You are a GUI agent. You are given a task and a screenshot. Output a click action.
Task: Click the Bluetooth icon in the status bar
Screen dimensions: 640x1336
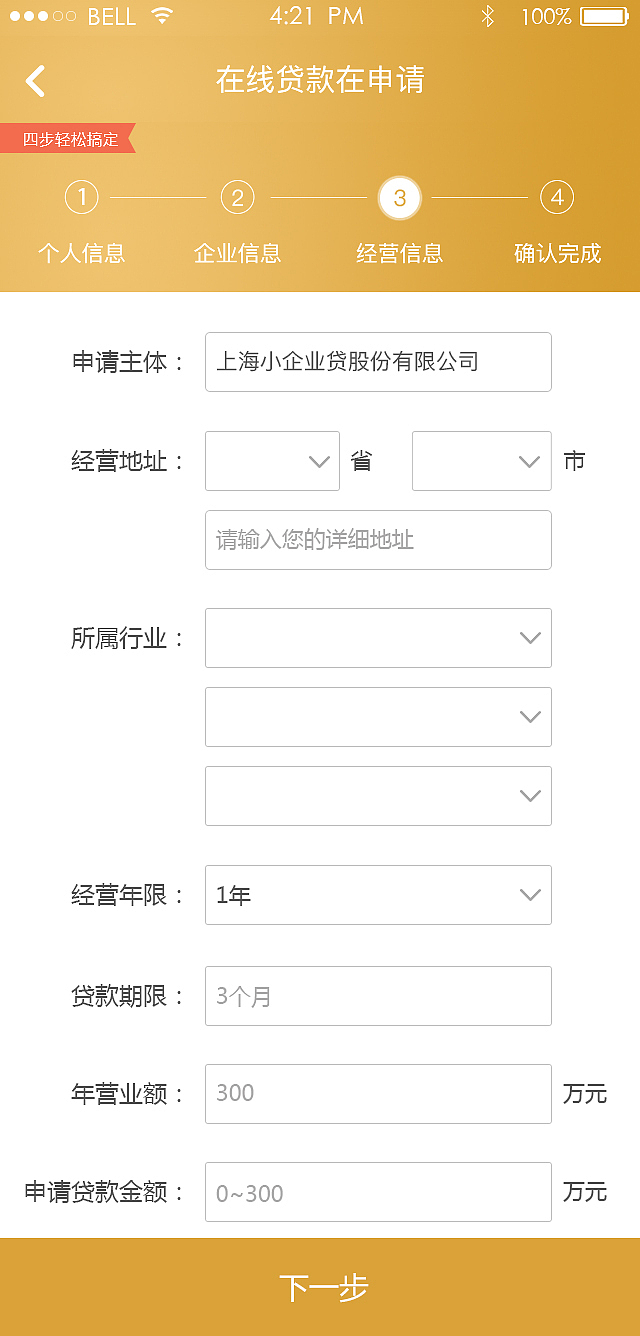[486, 15]
